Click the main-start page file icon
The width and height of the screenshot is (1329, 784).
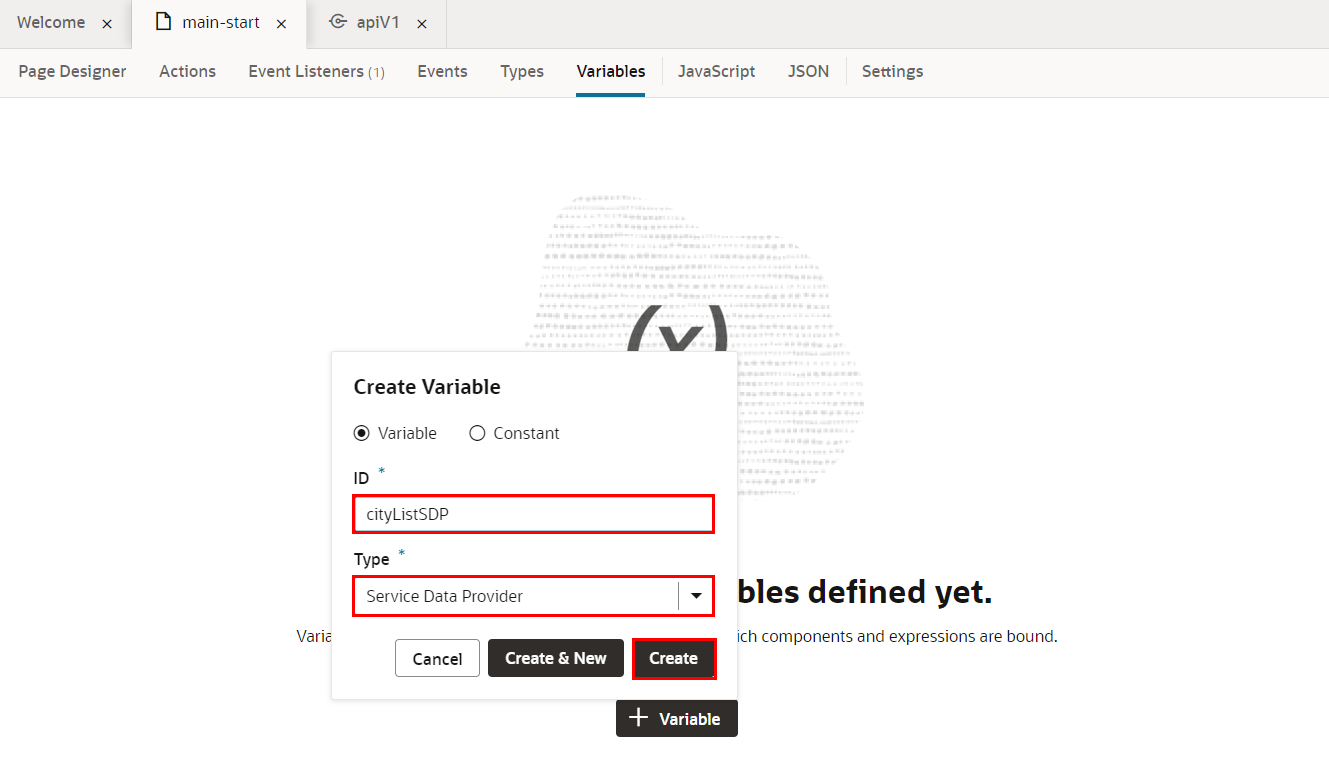(x=163, y=22)
